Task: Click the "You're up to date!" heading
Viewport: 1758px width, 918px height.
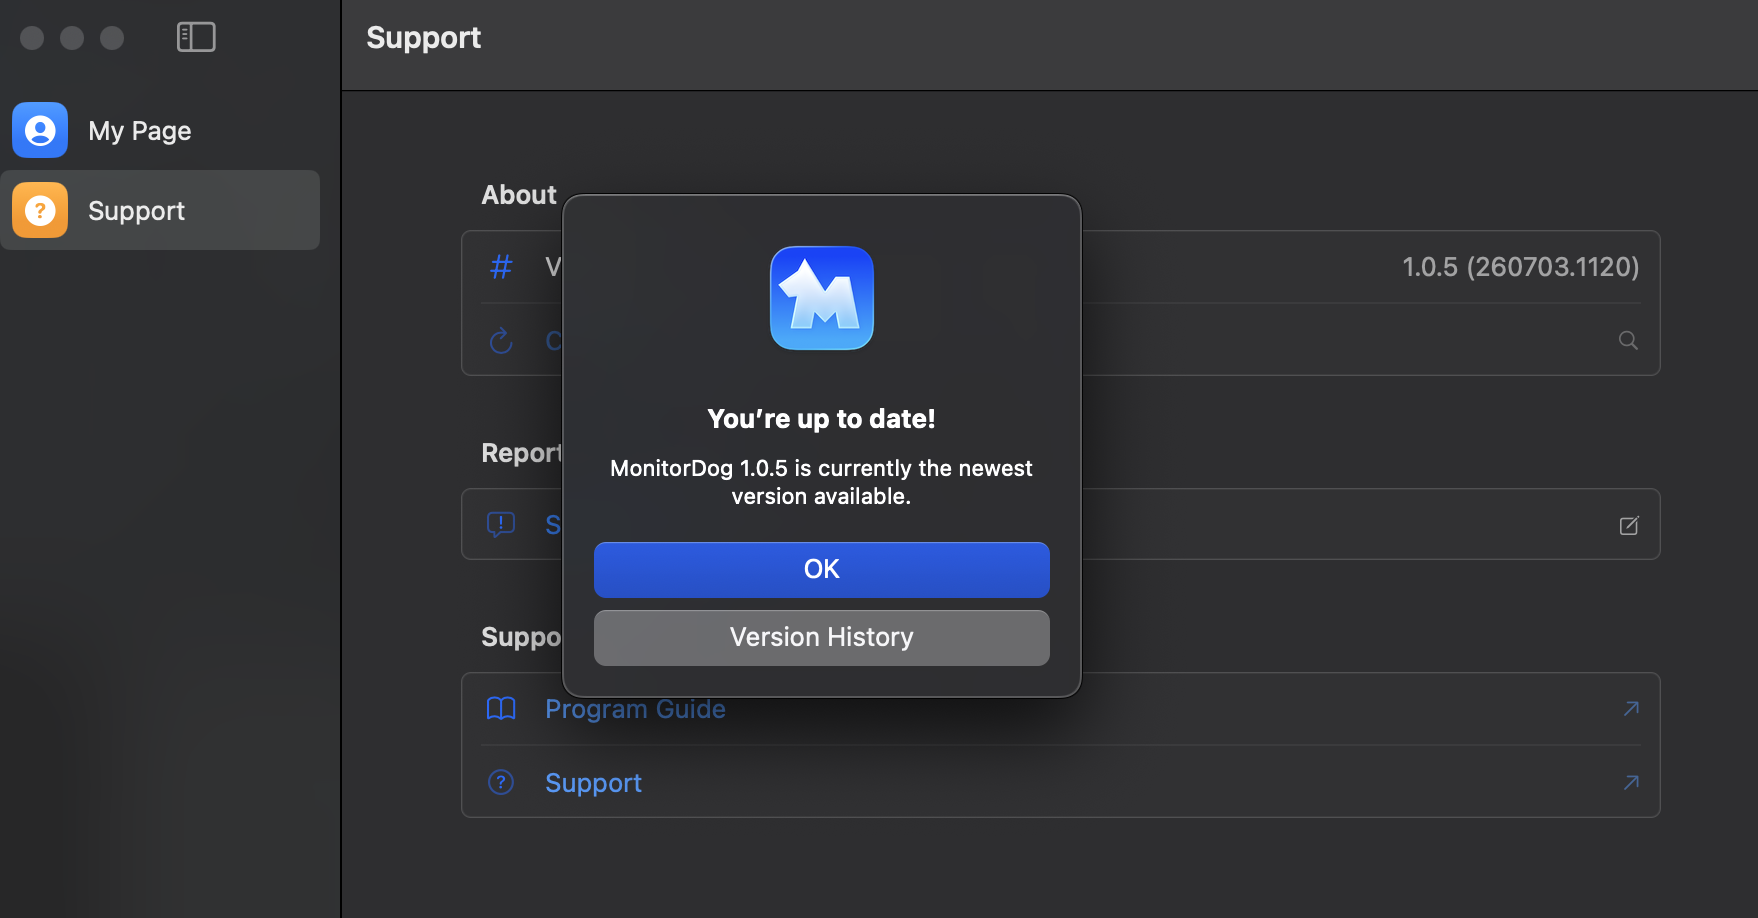Action: point(821,419)
